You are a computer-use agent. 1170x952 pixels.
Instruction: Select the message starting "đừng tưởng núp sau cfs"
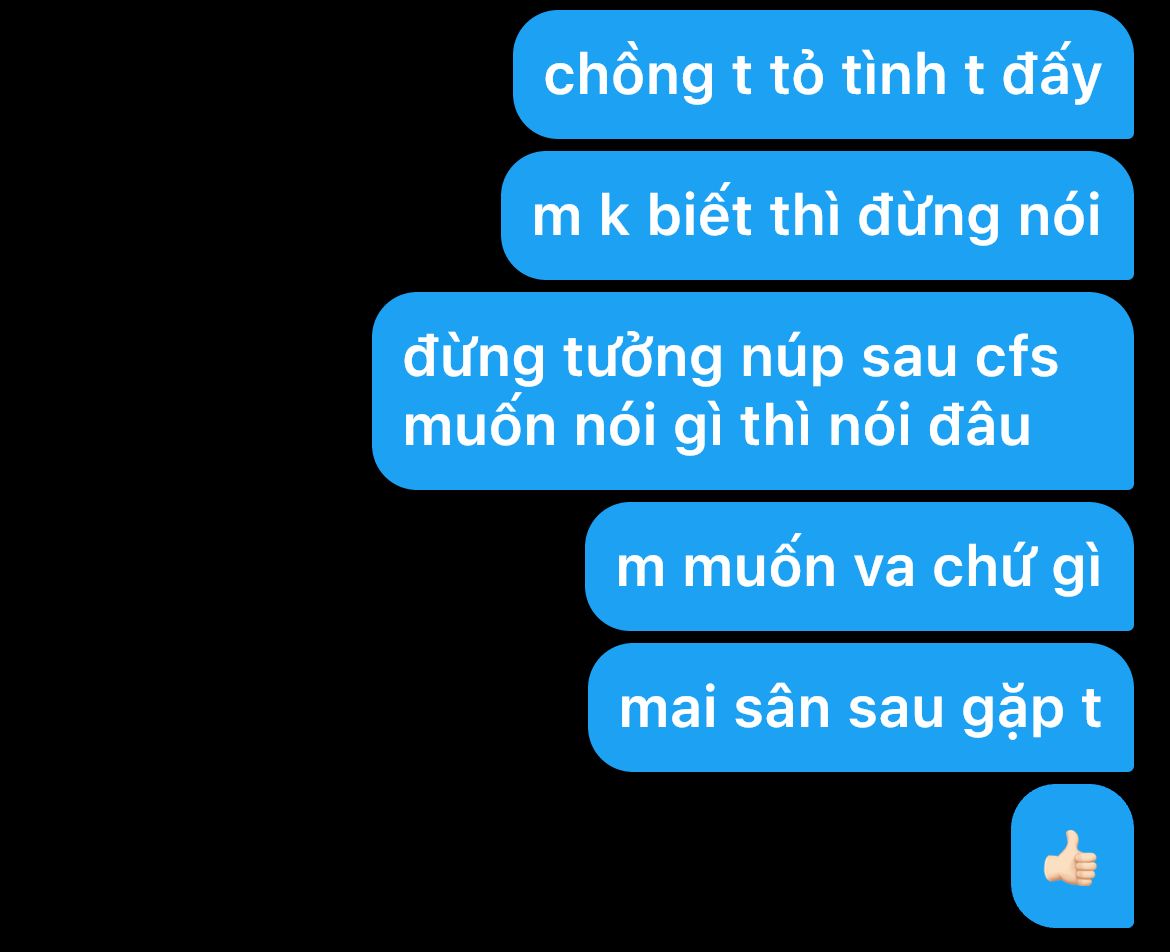[753, 391]
